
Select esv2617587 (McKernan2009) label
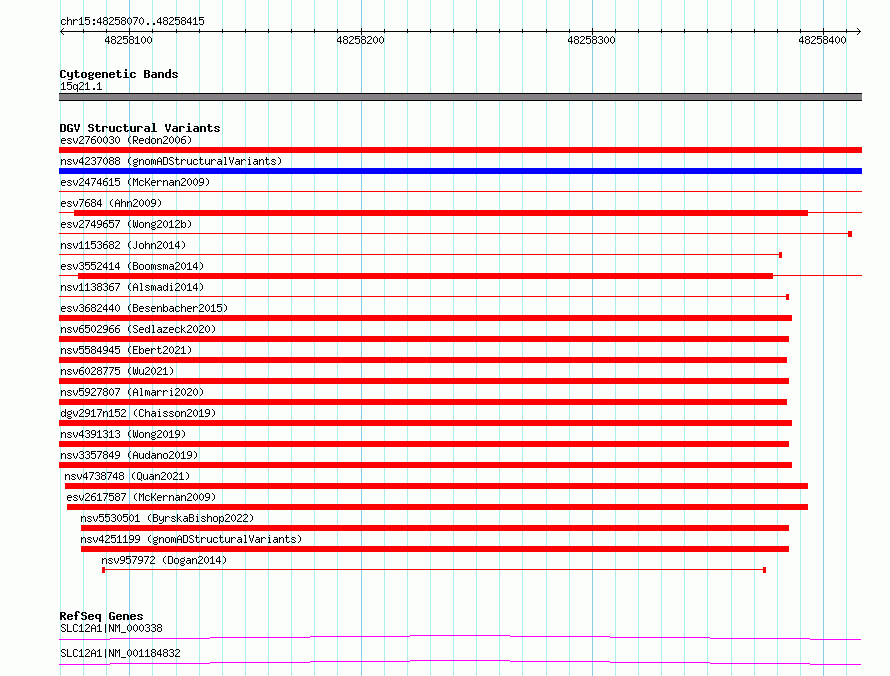141,497
